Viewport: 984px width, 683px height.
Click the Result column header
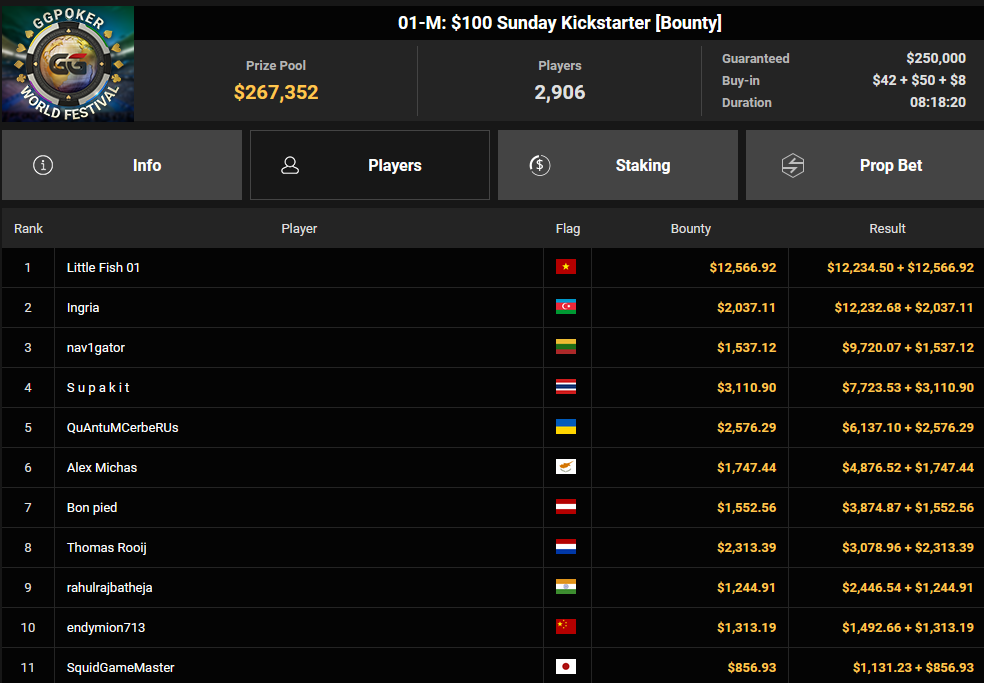point(887,229)
